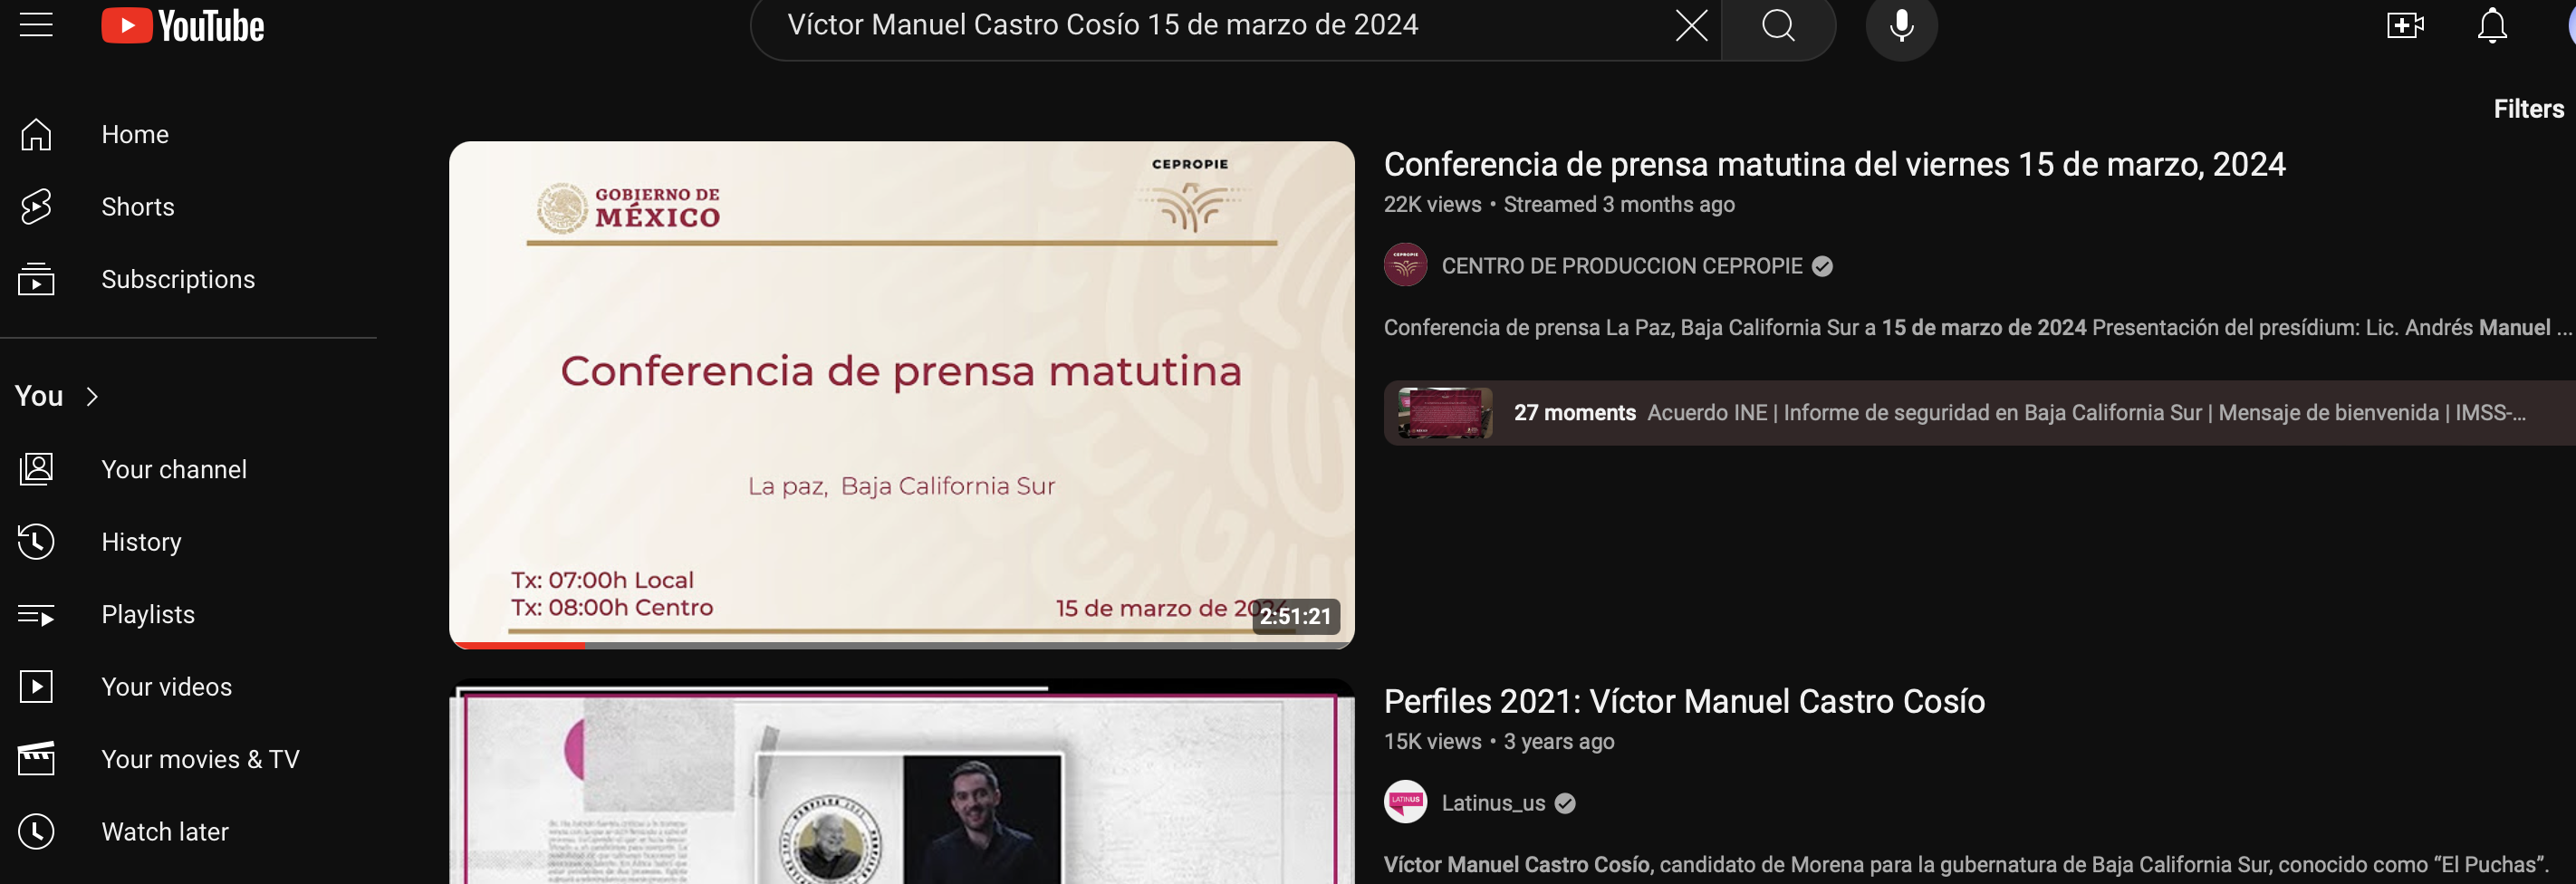Viewport: 2576px width, 884px height.
Task: Click Latinus_us verified badge
Action: tap(1565, 803)
